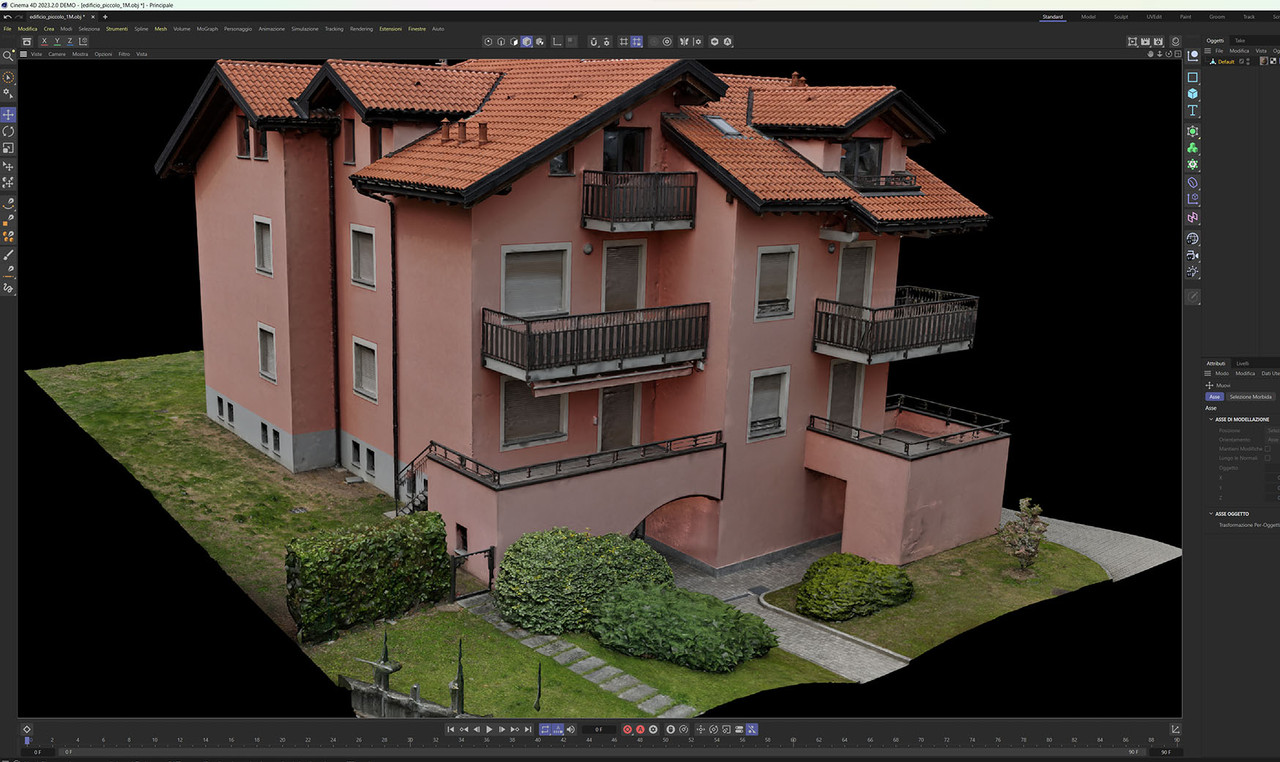This screenshot has height=762, width=1280.
Task: Click frame 30 on timeline ruler
Action: coord(410,741)
